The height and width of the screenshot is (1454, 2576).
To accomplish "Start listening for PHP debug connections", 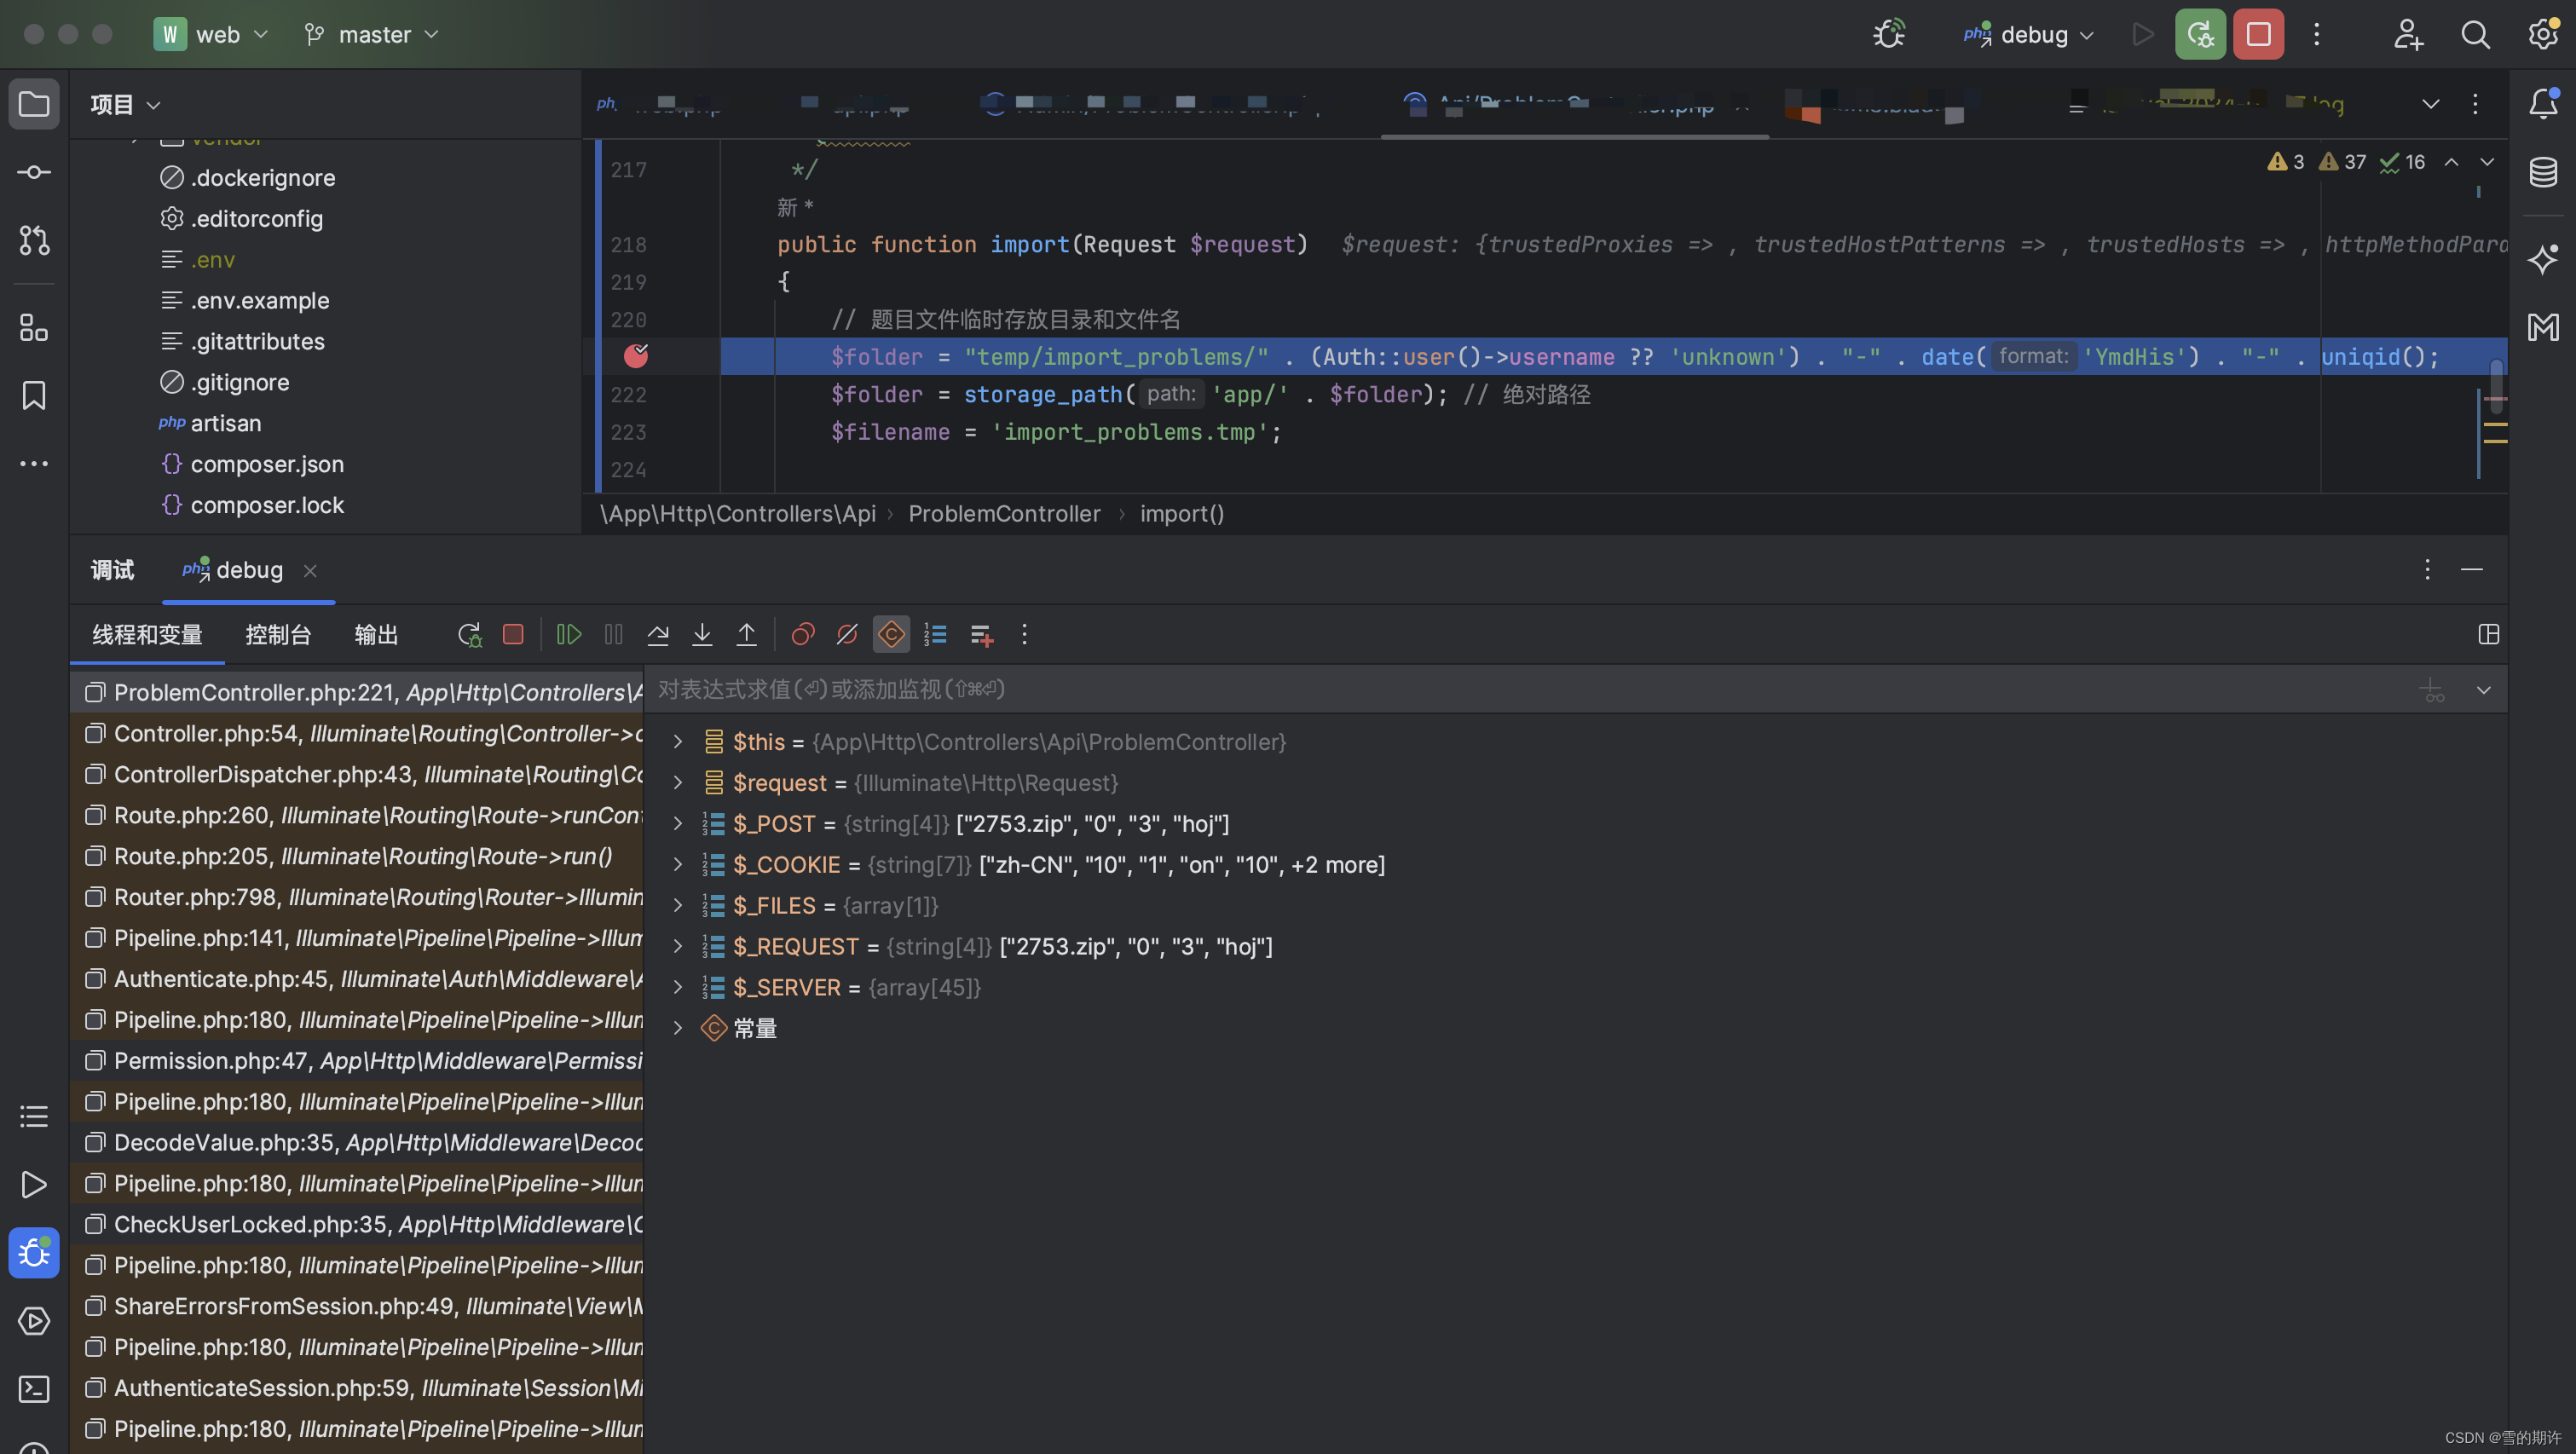I will (1889, 34).
